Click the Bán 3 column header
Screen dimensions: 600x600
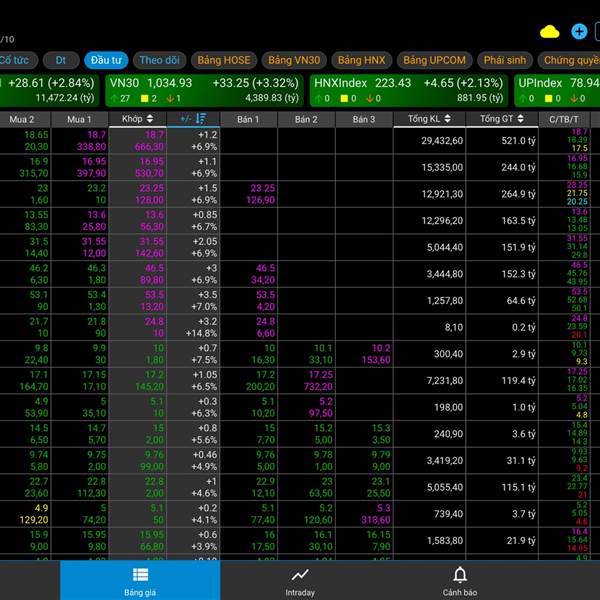pos(364,119)
